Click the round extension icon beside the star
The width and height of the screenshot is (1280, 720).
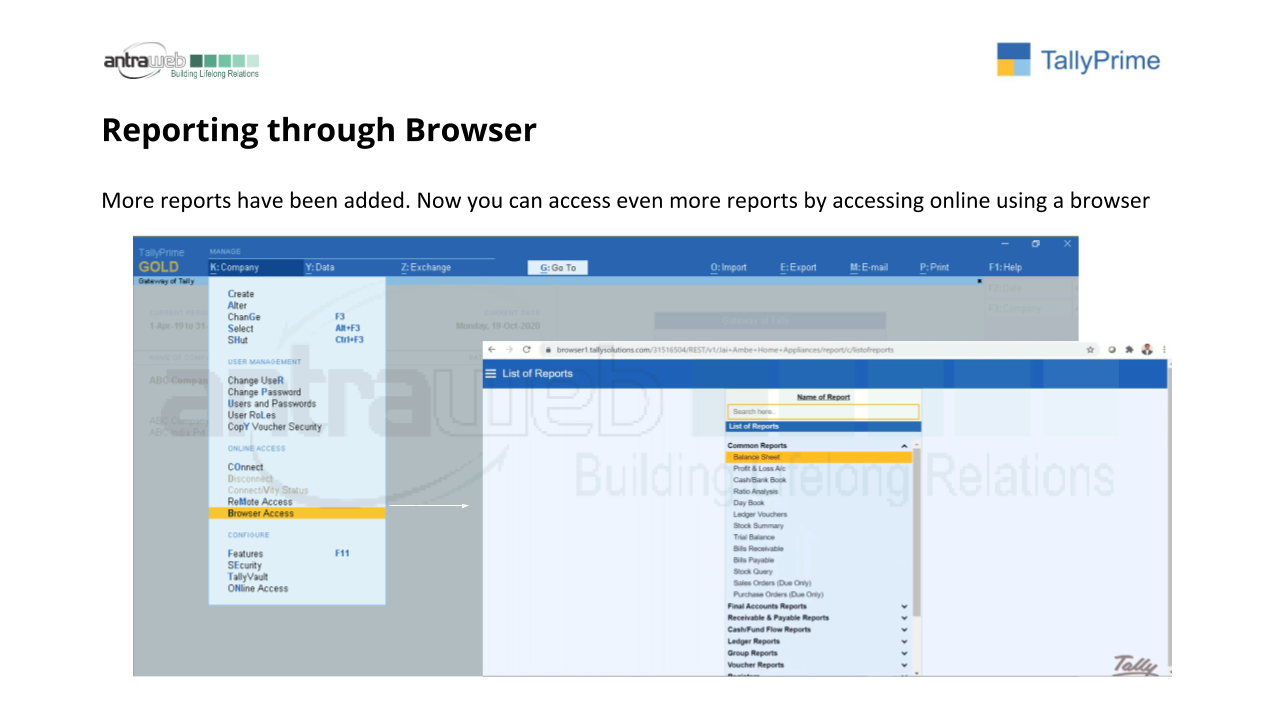pyautogui.click(x=1112, y=350)
